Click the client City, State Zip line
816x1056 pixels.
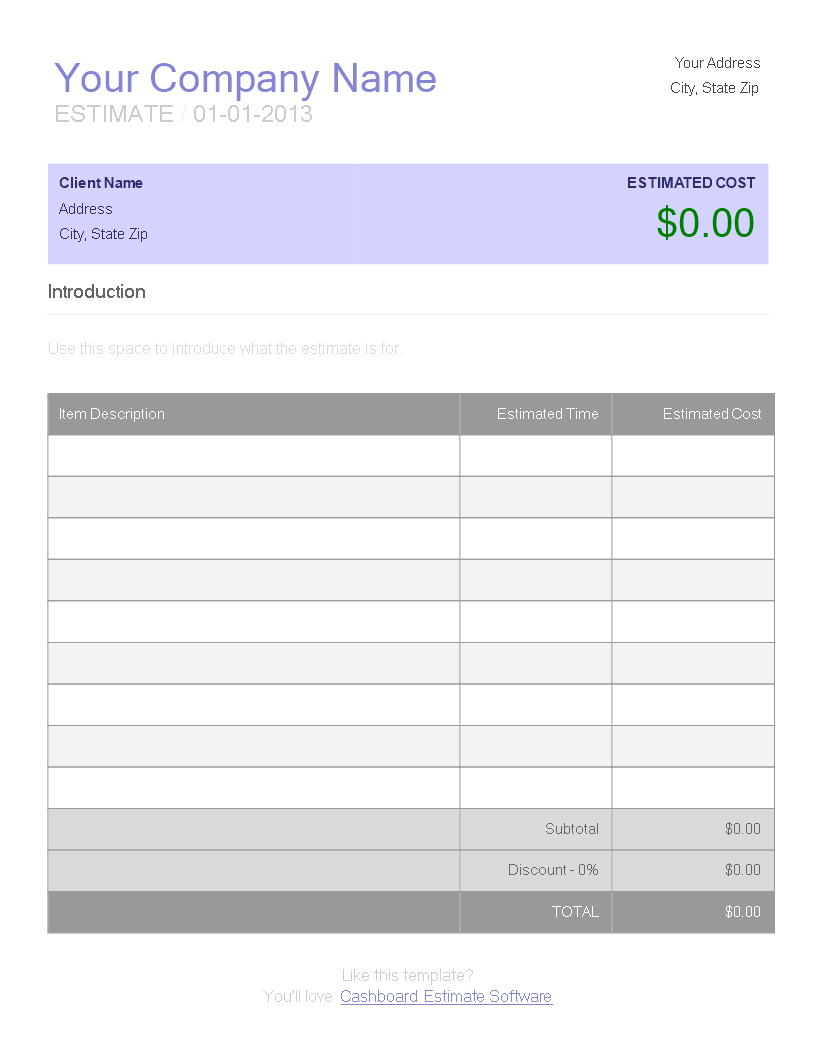[103, 234]
